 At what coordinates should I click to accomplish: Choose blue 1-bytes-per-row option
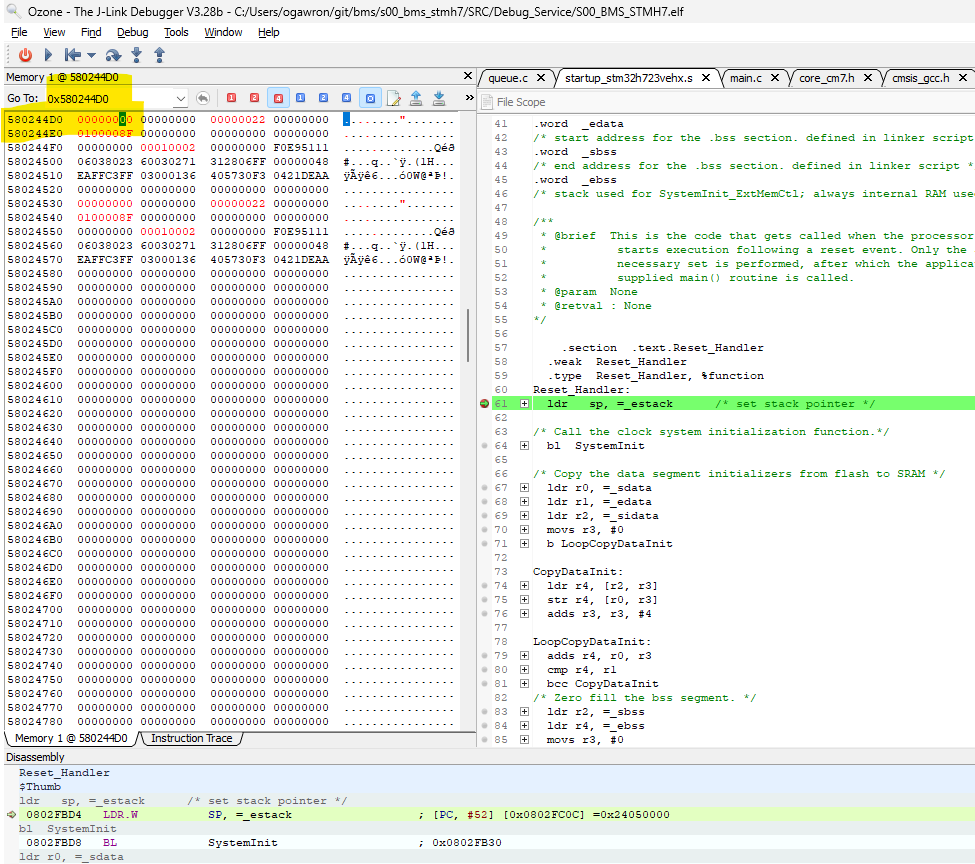(300, 98)
